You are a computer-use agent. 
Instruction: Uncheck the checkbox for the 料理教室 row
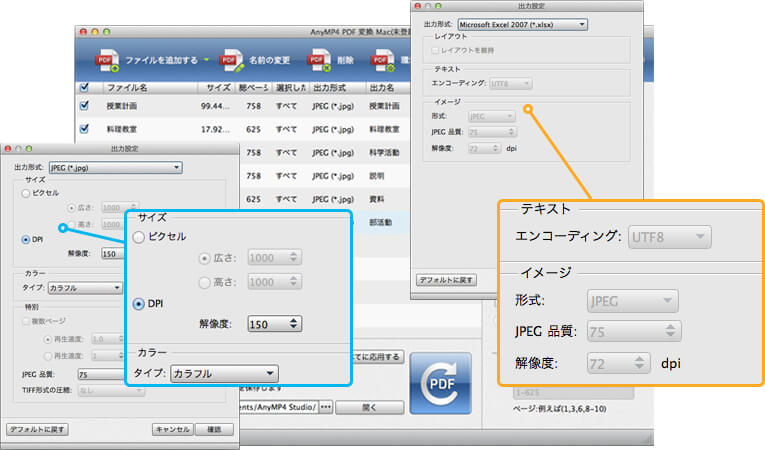(84, 129)
